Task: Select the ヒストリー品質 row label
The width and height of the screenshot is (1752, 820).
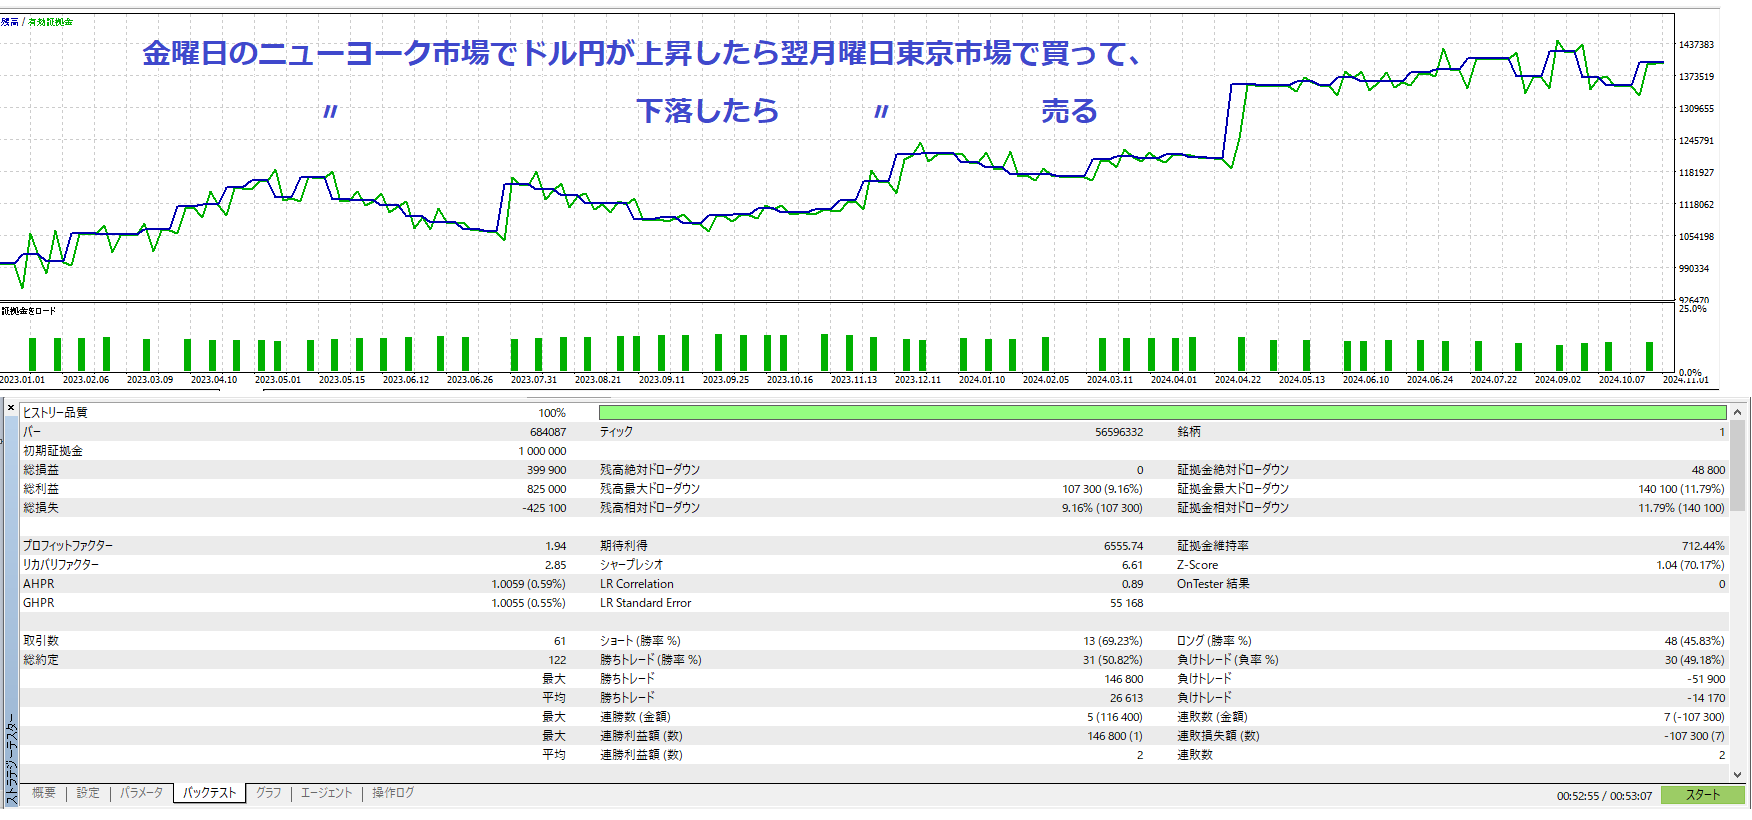Action: point(55,413)
